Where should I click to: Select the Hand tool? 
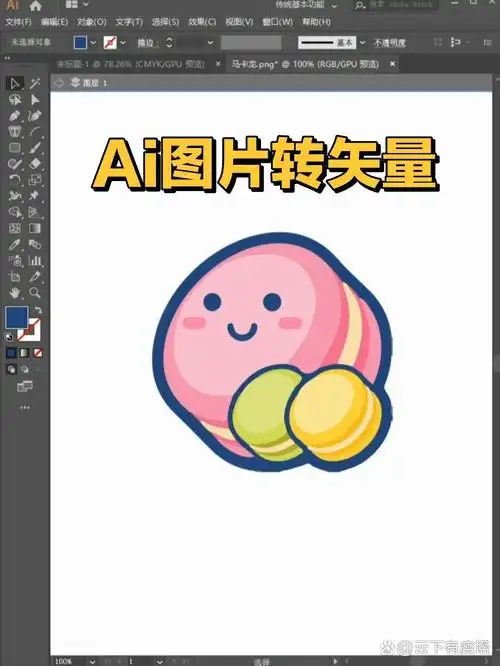pos(15,293)
